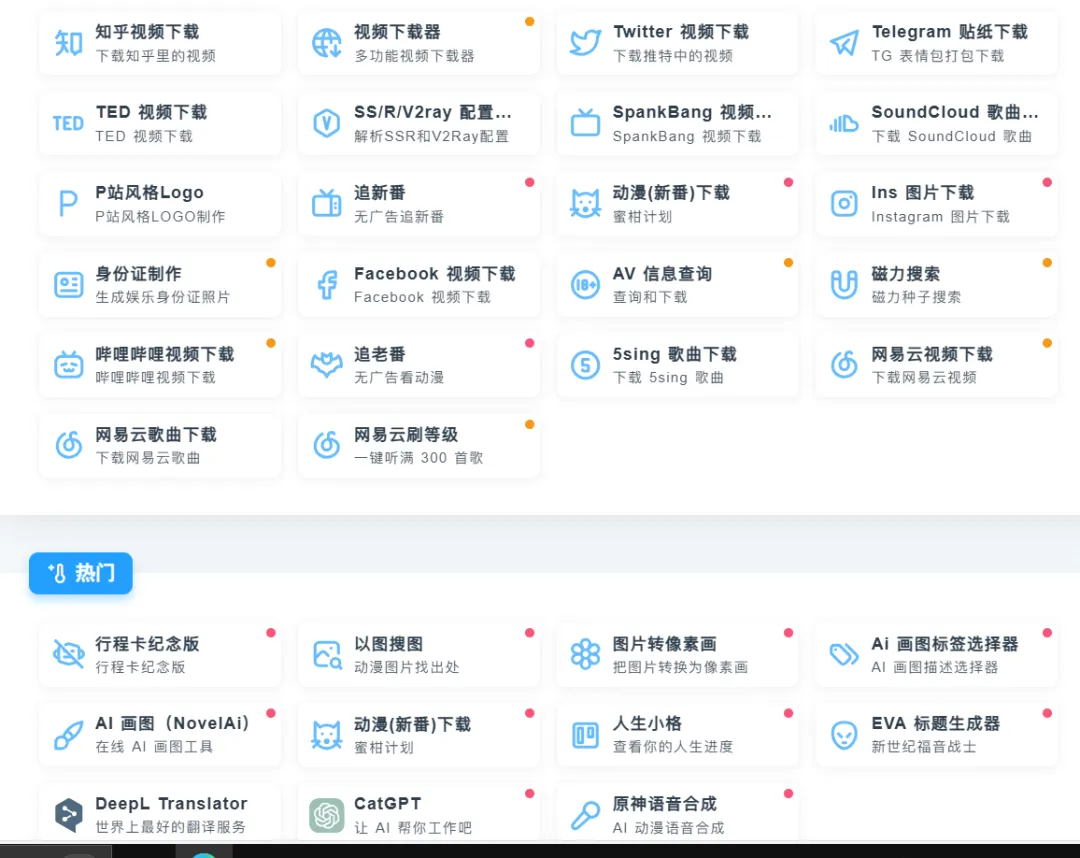
Task: Click the TED logo icon
Action: click(68, 123)
